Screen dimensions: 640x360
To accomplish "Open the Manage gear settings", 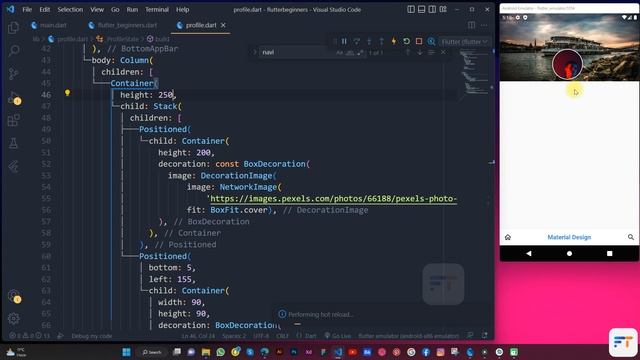I will [x=13, y=318].
